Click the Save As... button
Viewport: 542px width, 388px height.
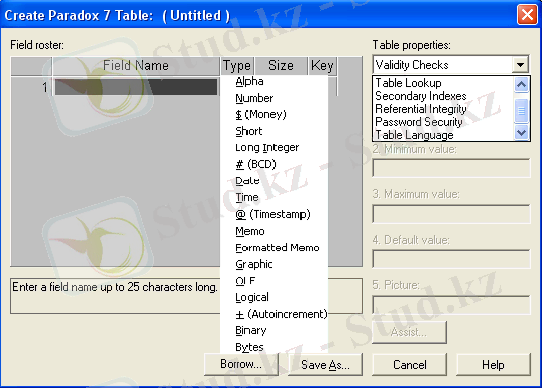[x=325, y=364]
